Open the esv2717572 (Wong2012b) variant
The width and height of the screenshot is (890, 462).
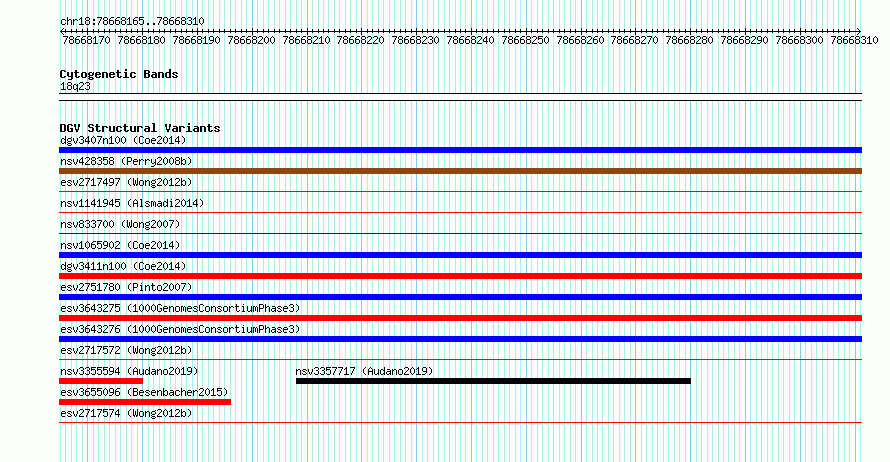click(x=126, y=351)
